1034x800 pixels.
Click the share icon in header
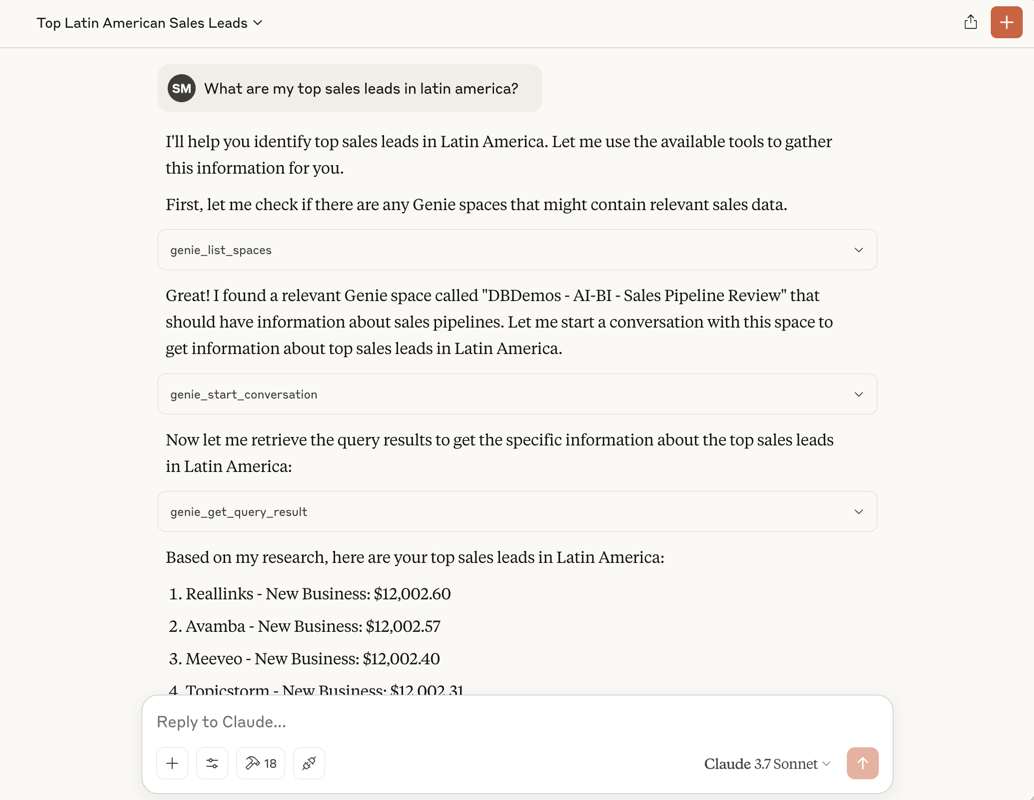click(970, 22)
